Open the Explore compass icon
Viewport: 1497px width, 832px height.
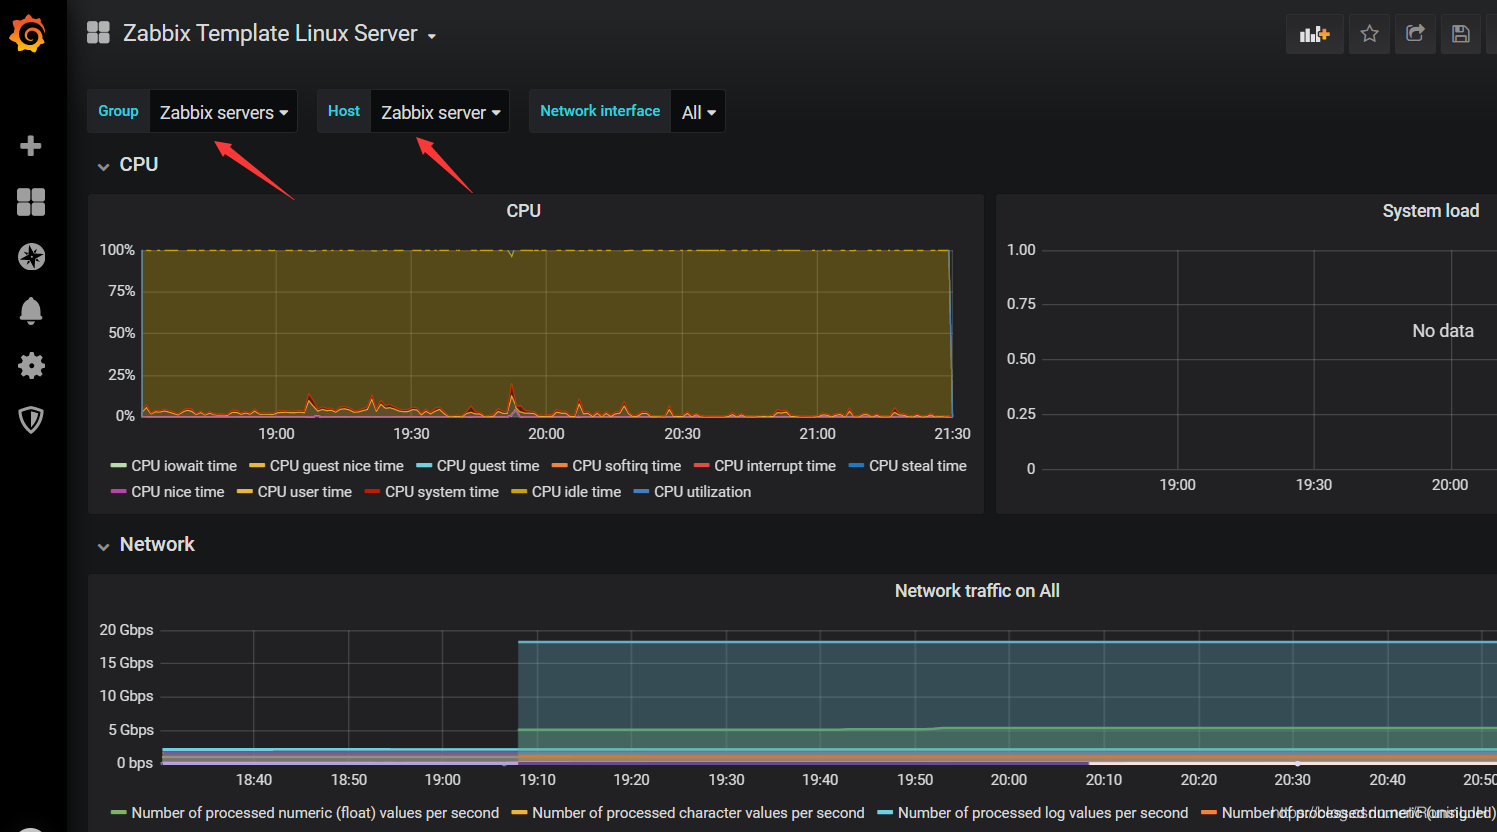(31, 257)
